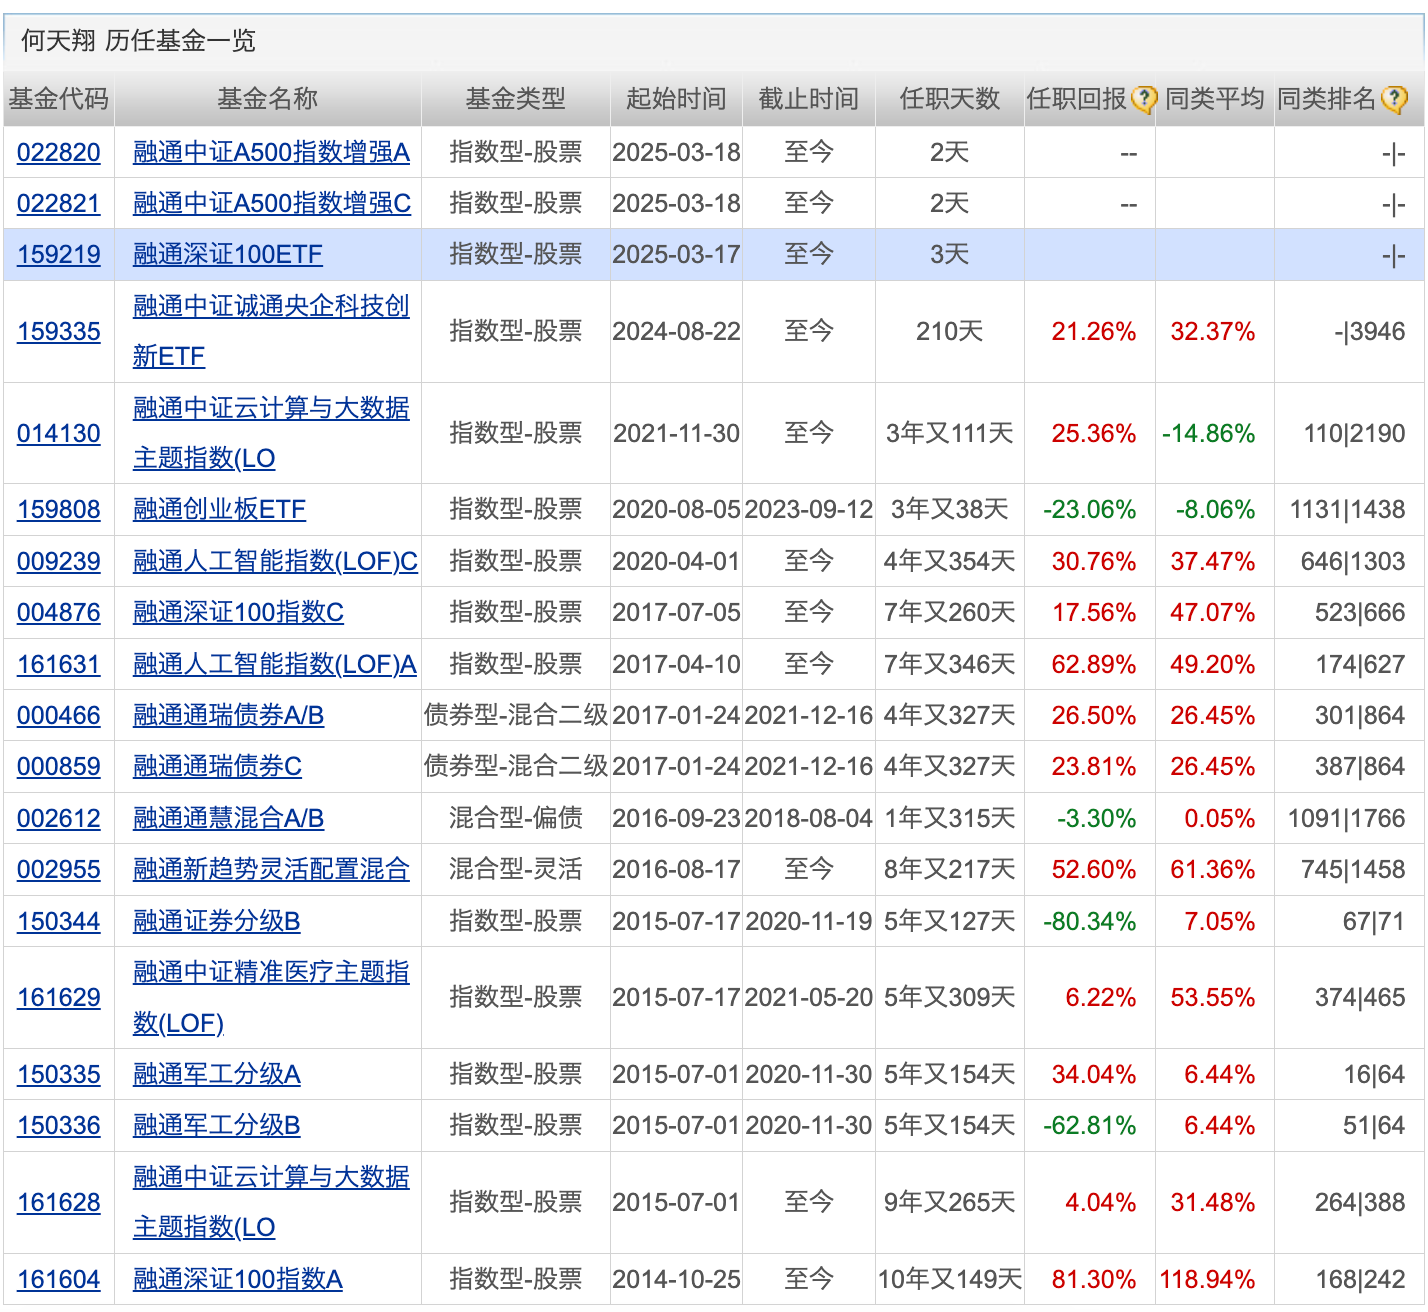
Task: Click the help icon beside 任职回报 header
Action: pyautogui.click(x=1144, y=99)
